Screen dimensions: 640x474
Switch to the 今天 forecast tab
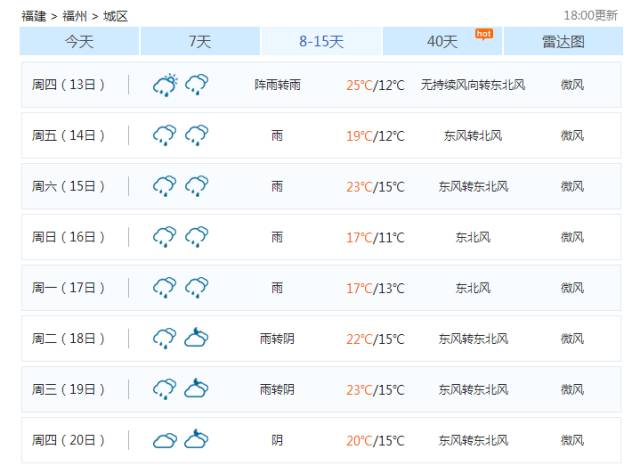coord(80,41)
